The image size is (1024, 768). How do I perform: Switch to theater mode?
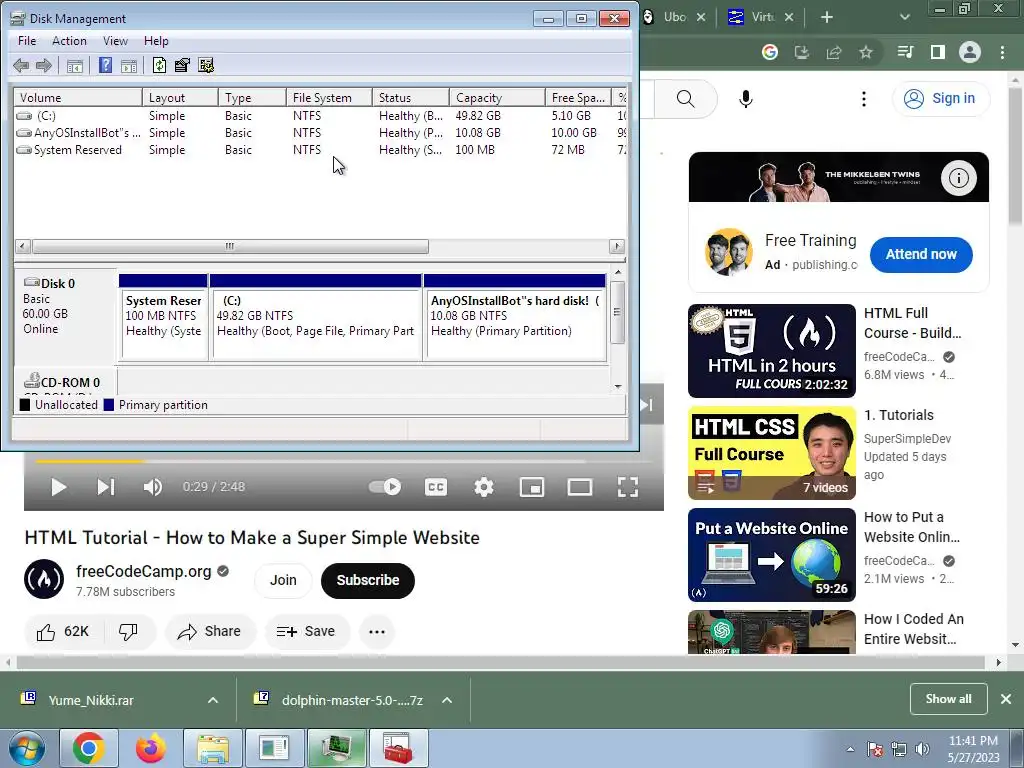click(580, 487)
